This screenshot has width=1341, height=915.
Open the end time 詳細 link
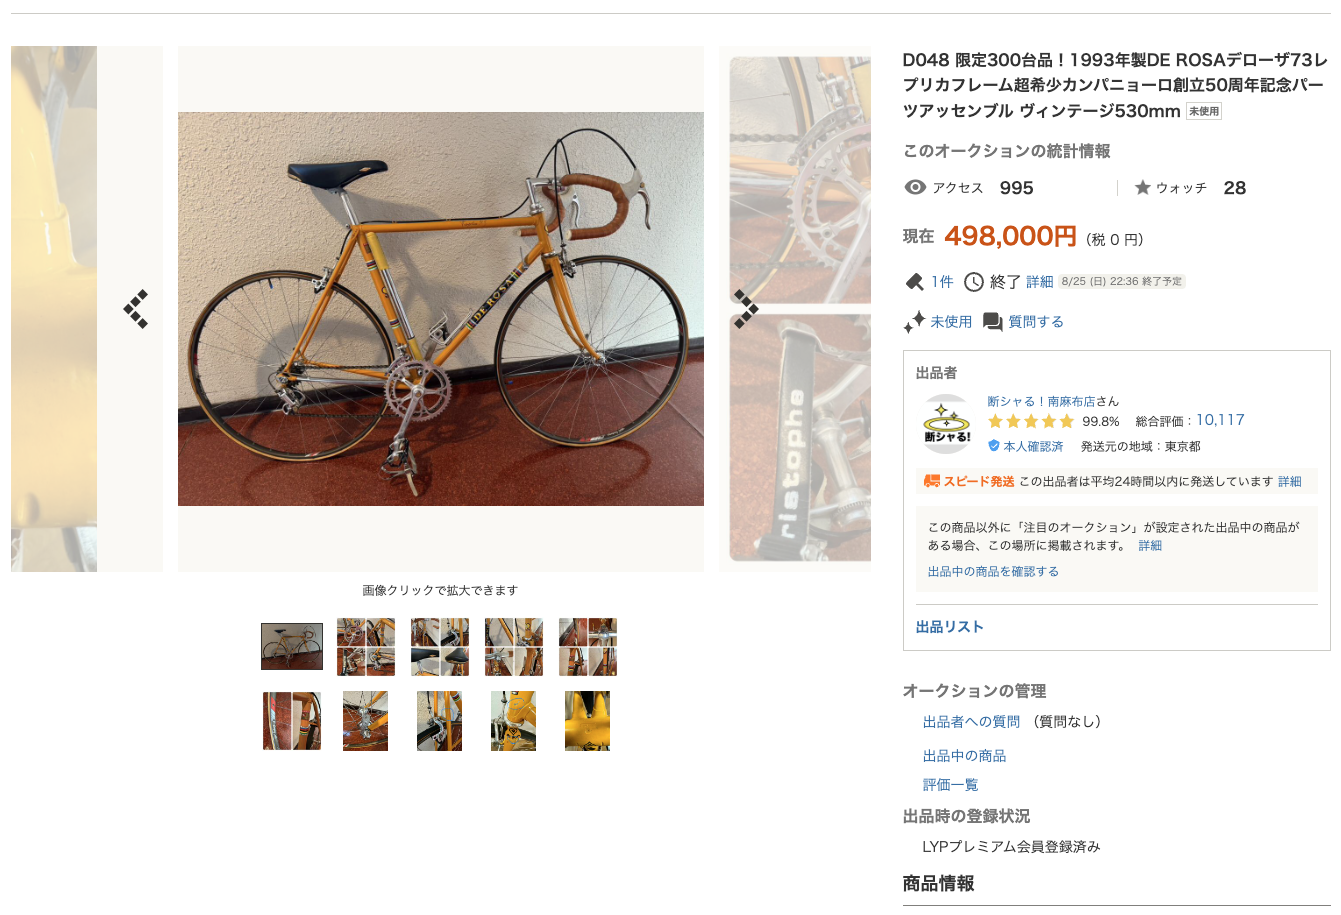pyautogui.click(x=1040, y=282)
